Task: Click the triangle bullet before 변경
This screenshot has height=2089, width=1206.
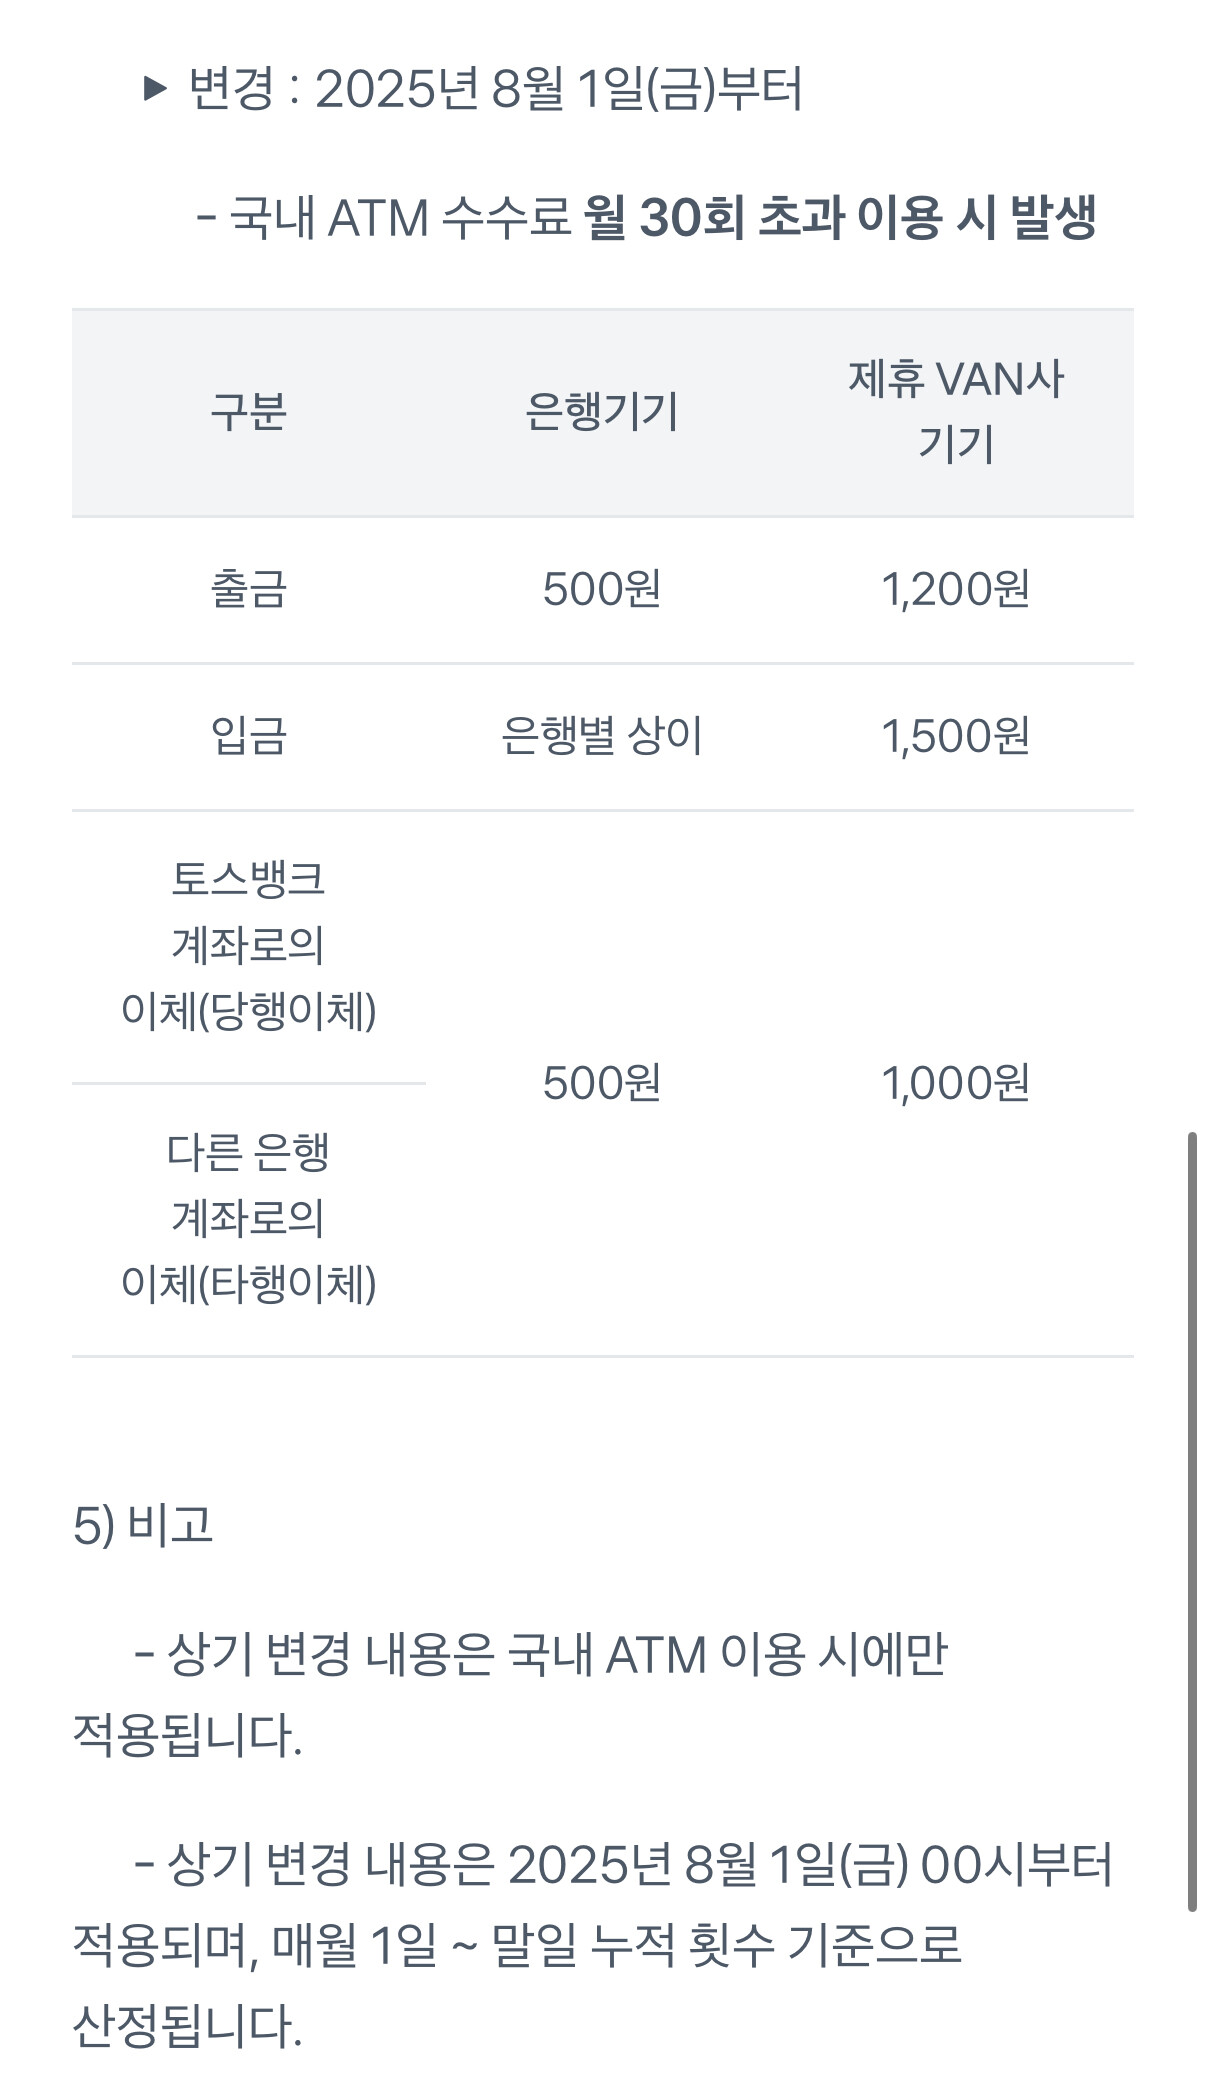Action: pos(155,90)
